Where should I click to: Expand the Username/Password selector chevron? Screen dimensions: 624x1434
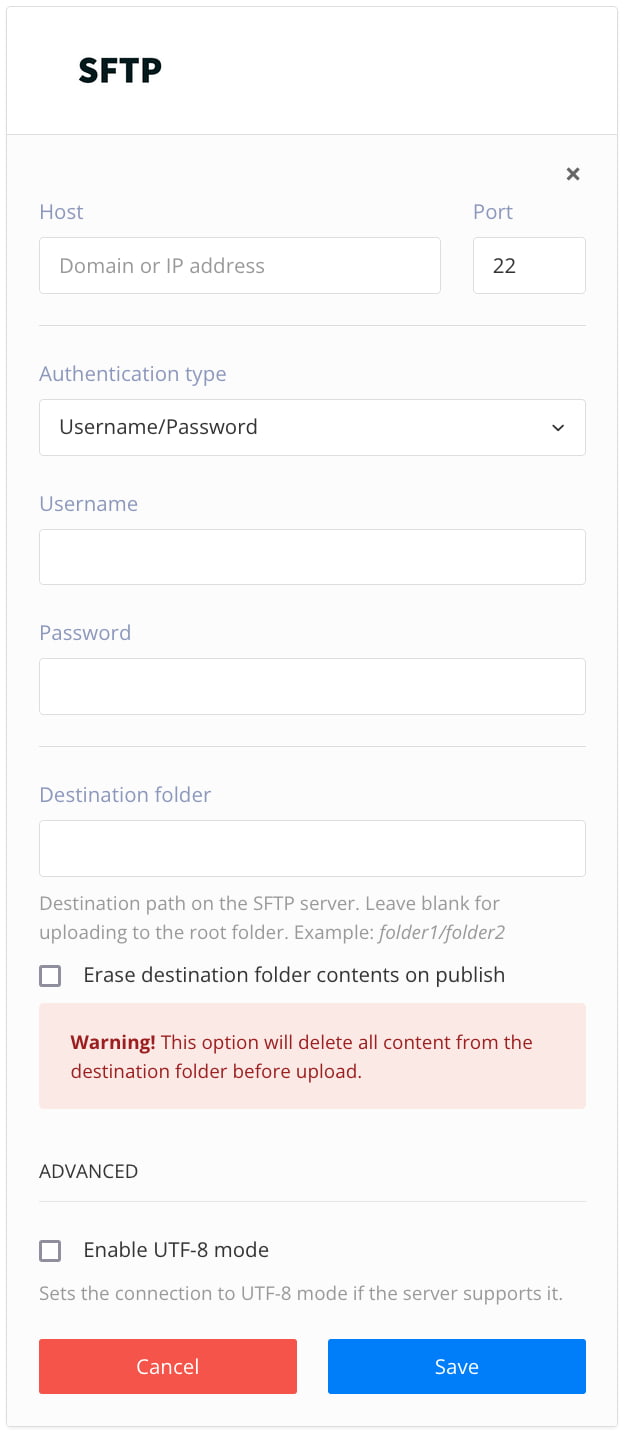[x=558, y=427]
